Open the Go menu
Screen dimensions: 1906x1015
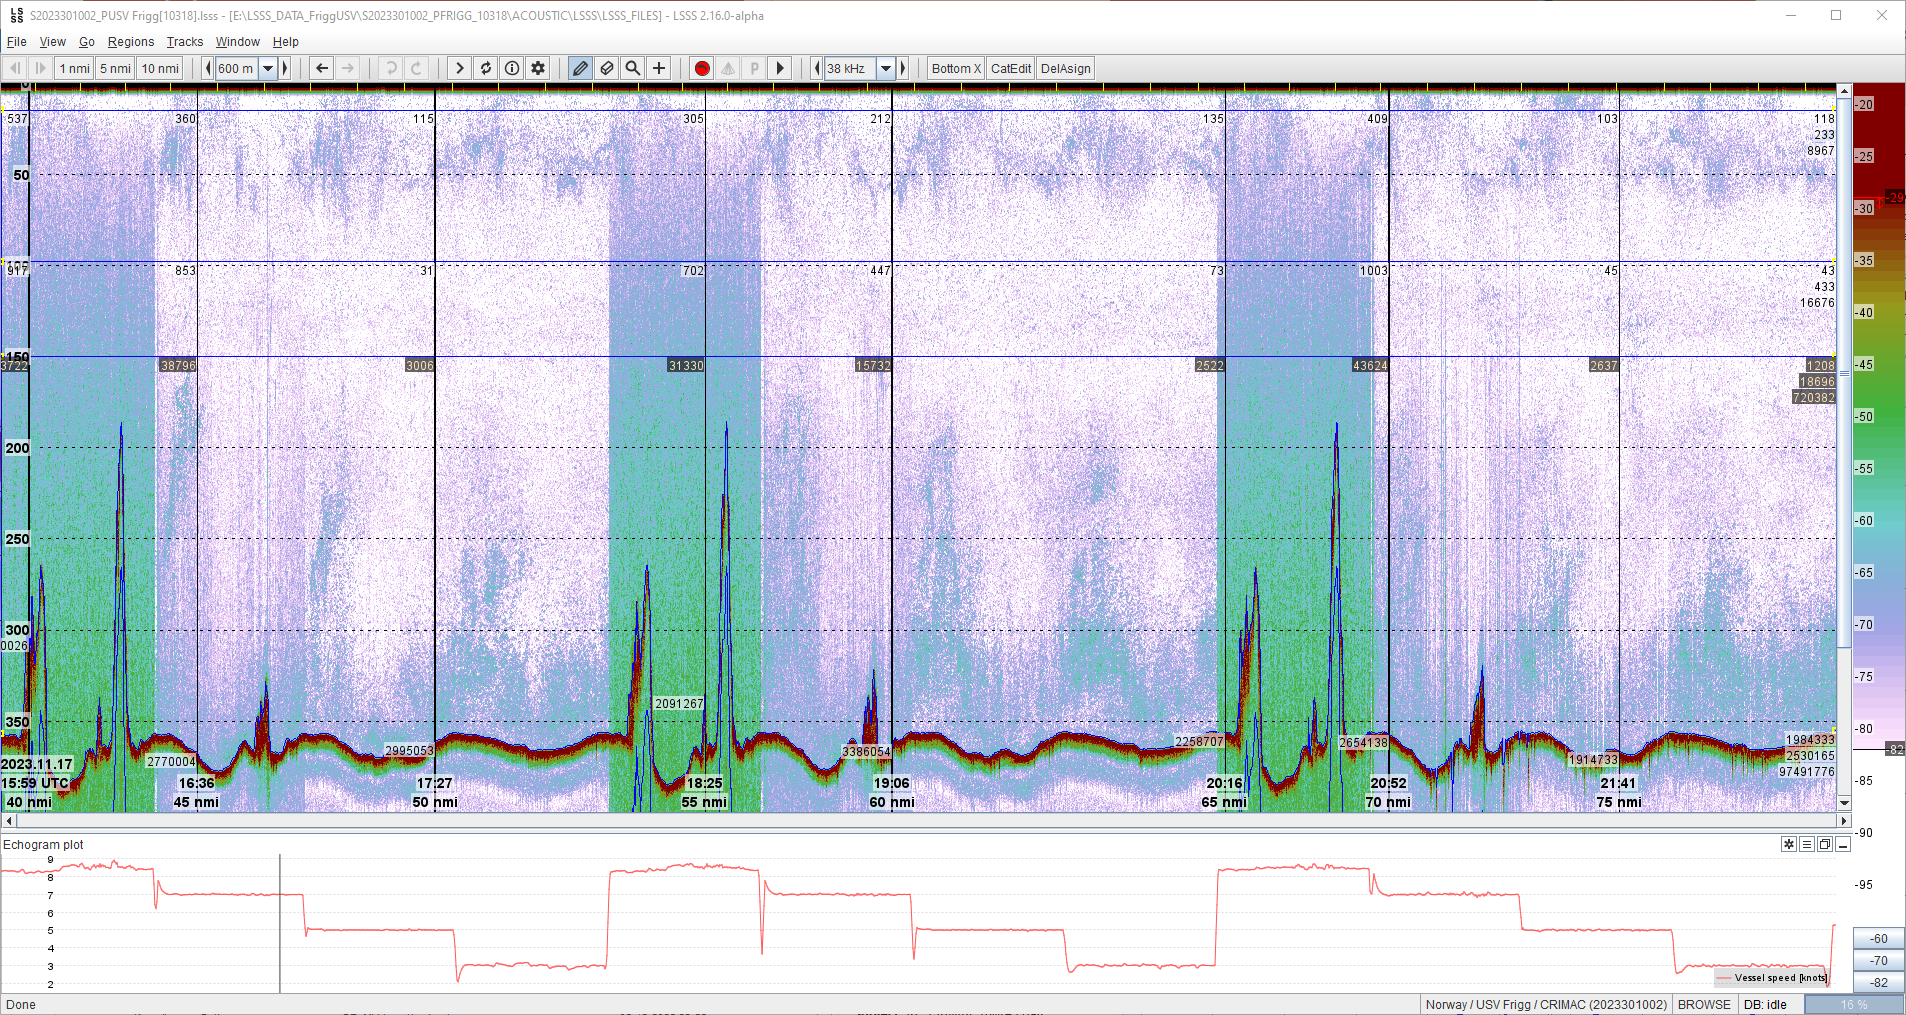click(87, 42)
